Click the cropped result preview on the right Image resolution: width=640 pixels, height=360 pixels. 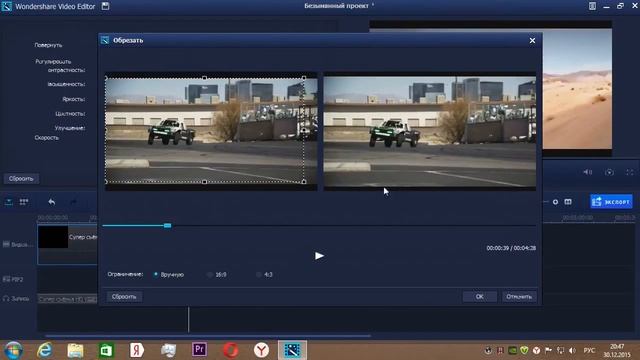430,131
